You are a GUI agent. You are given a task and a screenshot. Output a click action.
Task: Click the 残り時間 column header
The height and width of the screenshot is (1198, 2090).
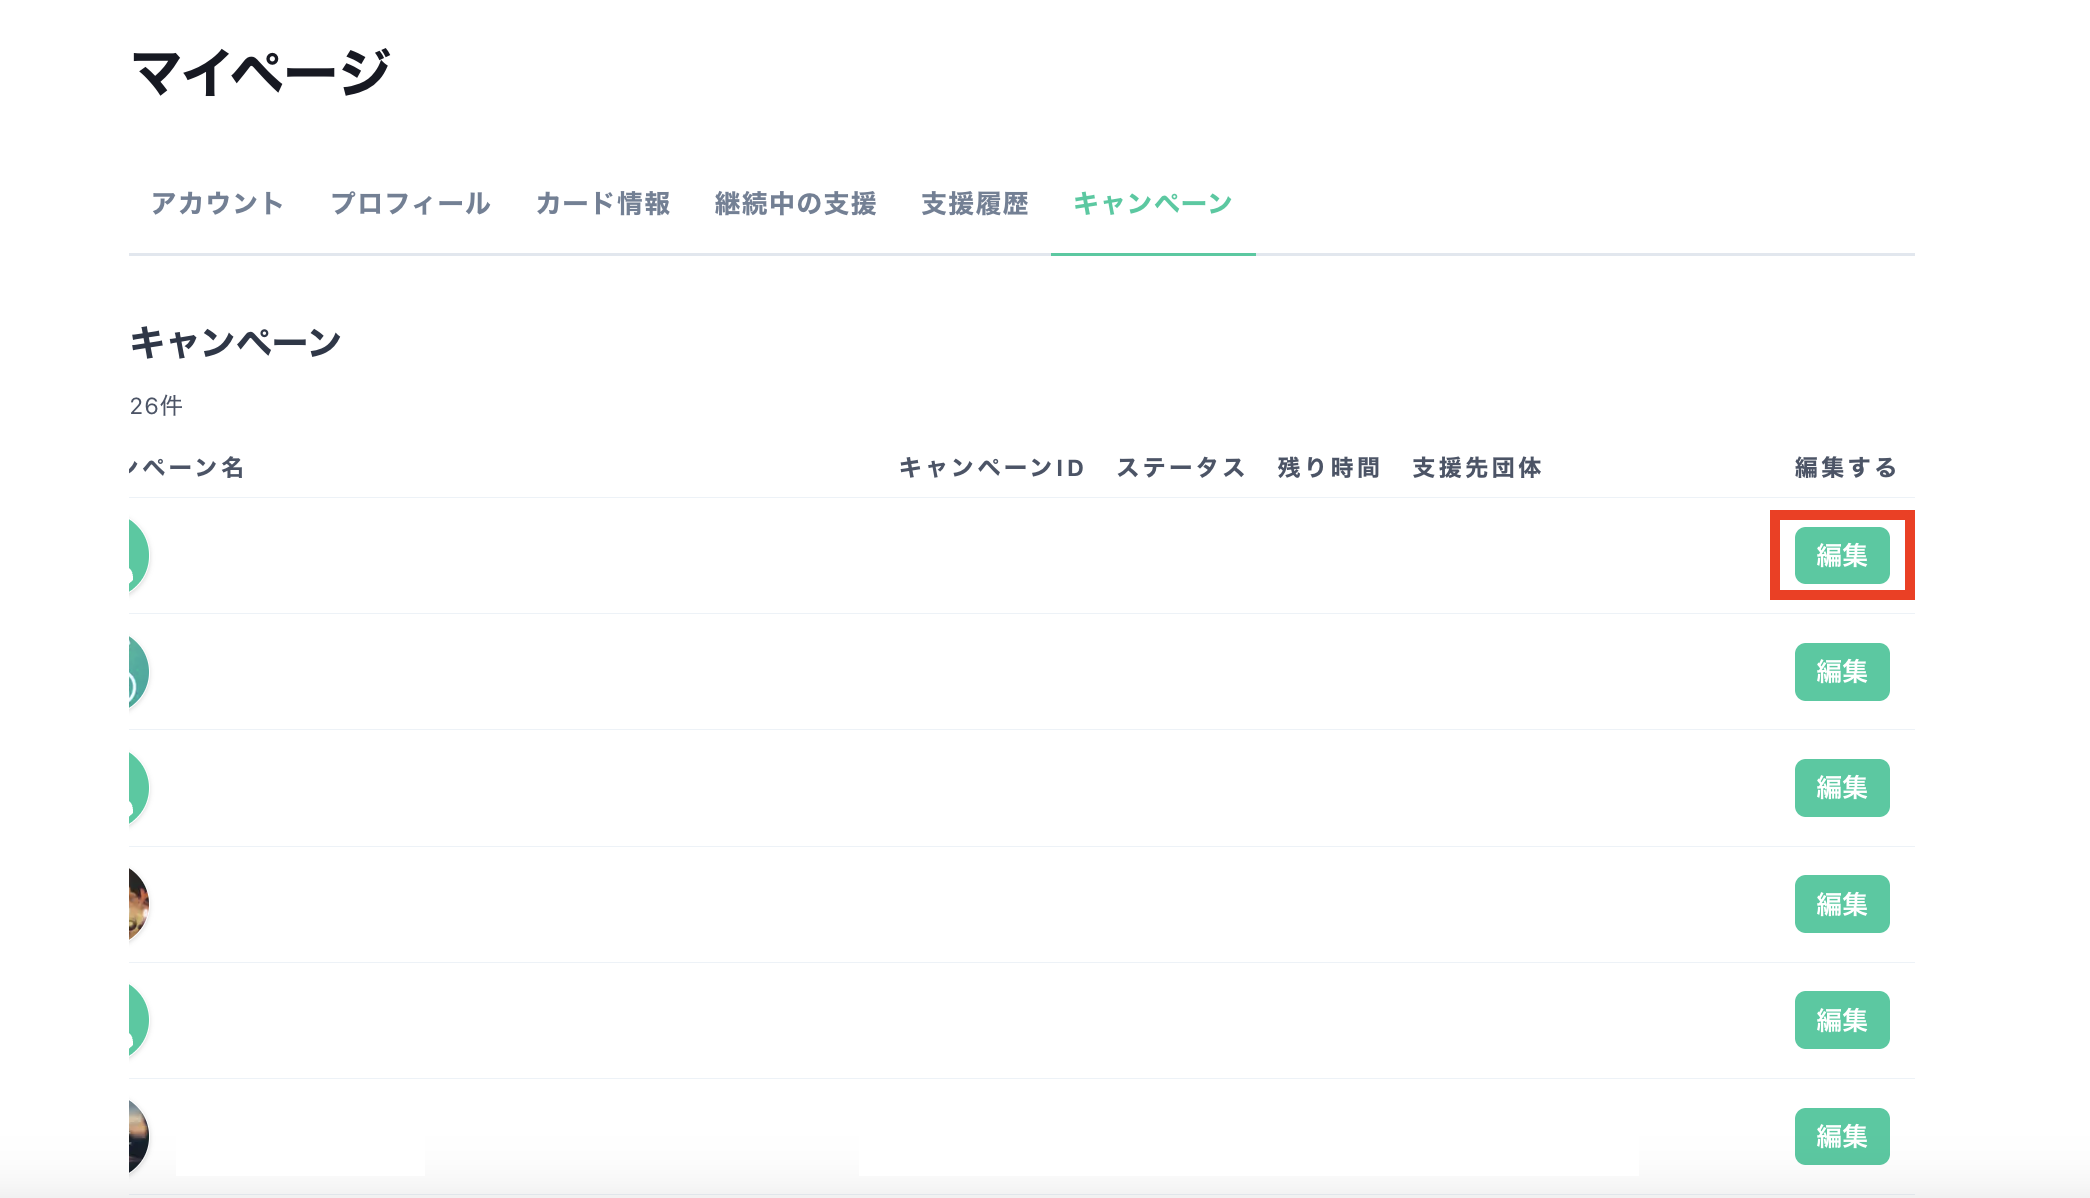point(1327,467)
